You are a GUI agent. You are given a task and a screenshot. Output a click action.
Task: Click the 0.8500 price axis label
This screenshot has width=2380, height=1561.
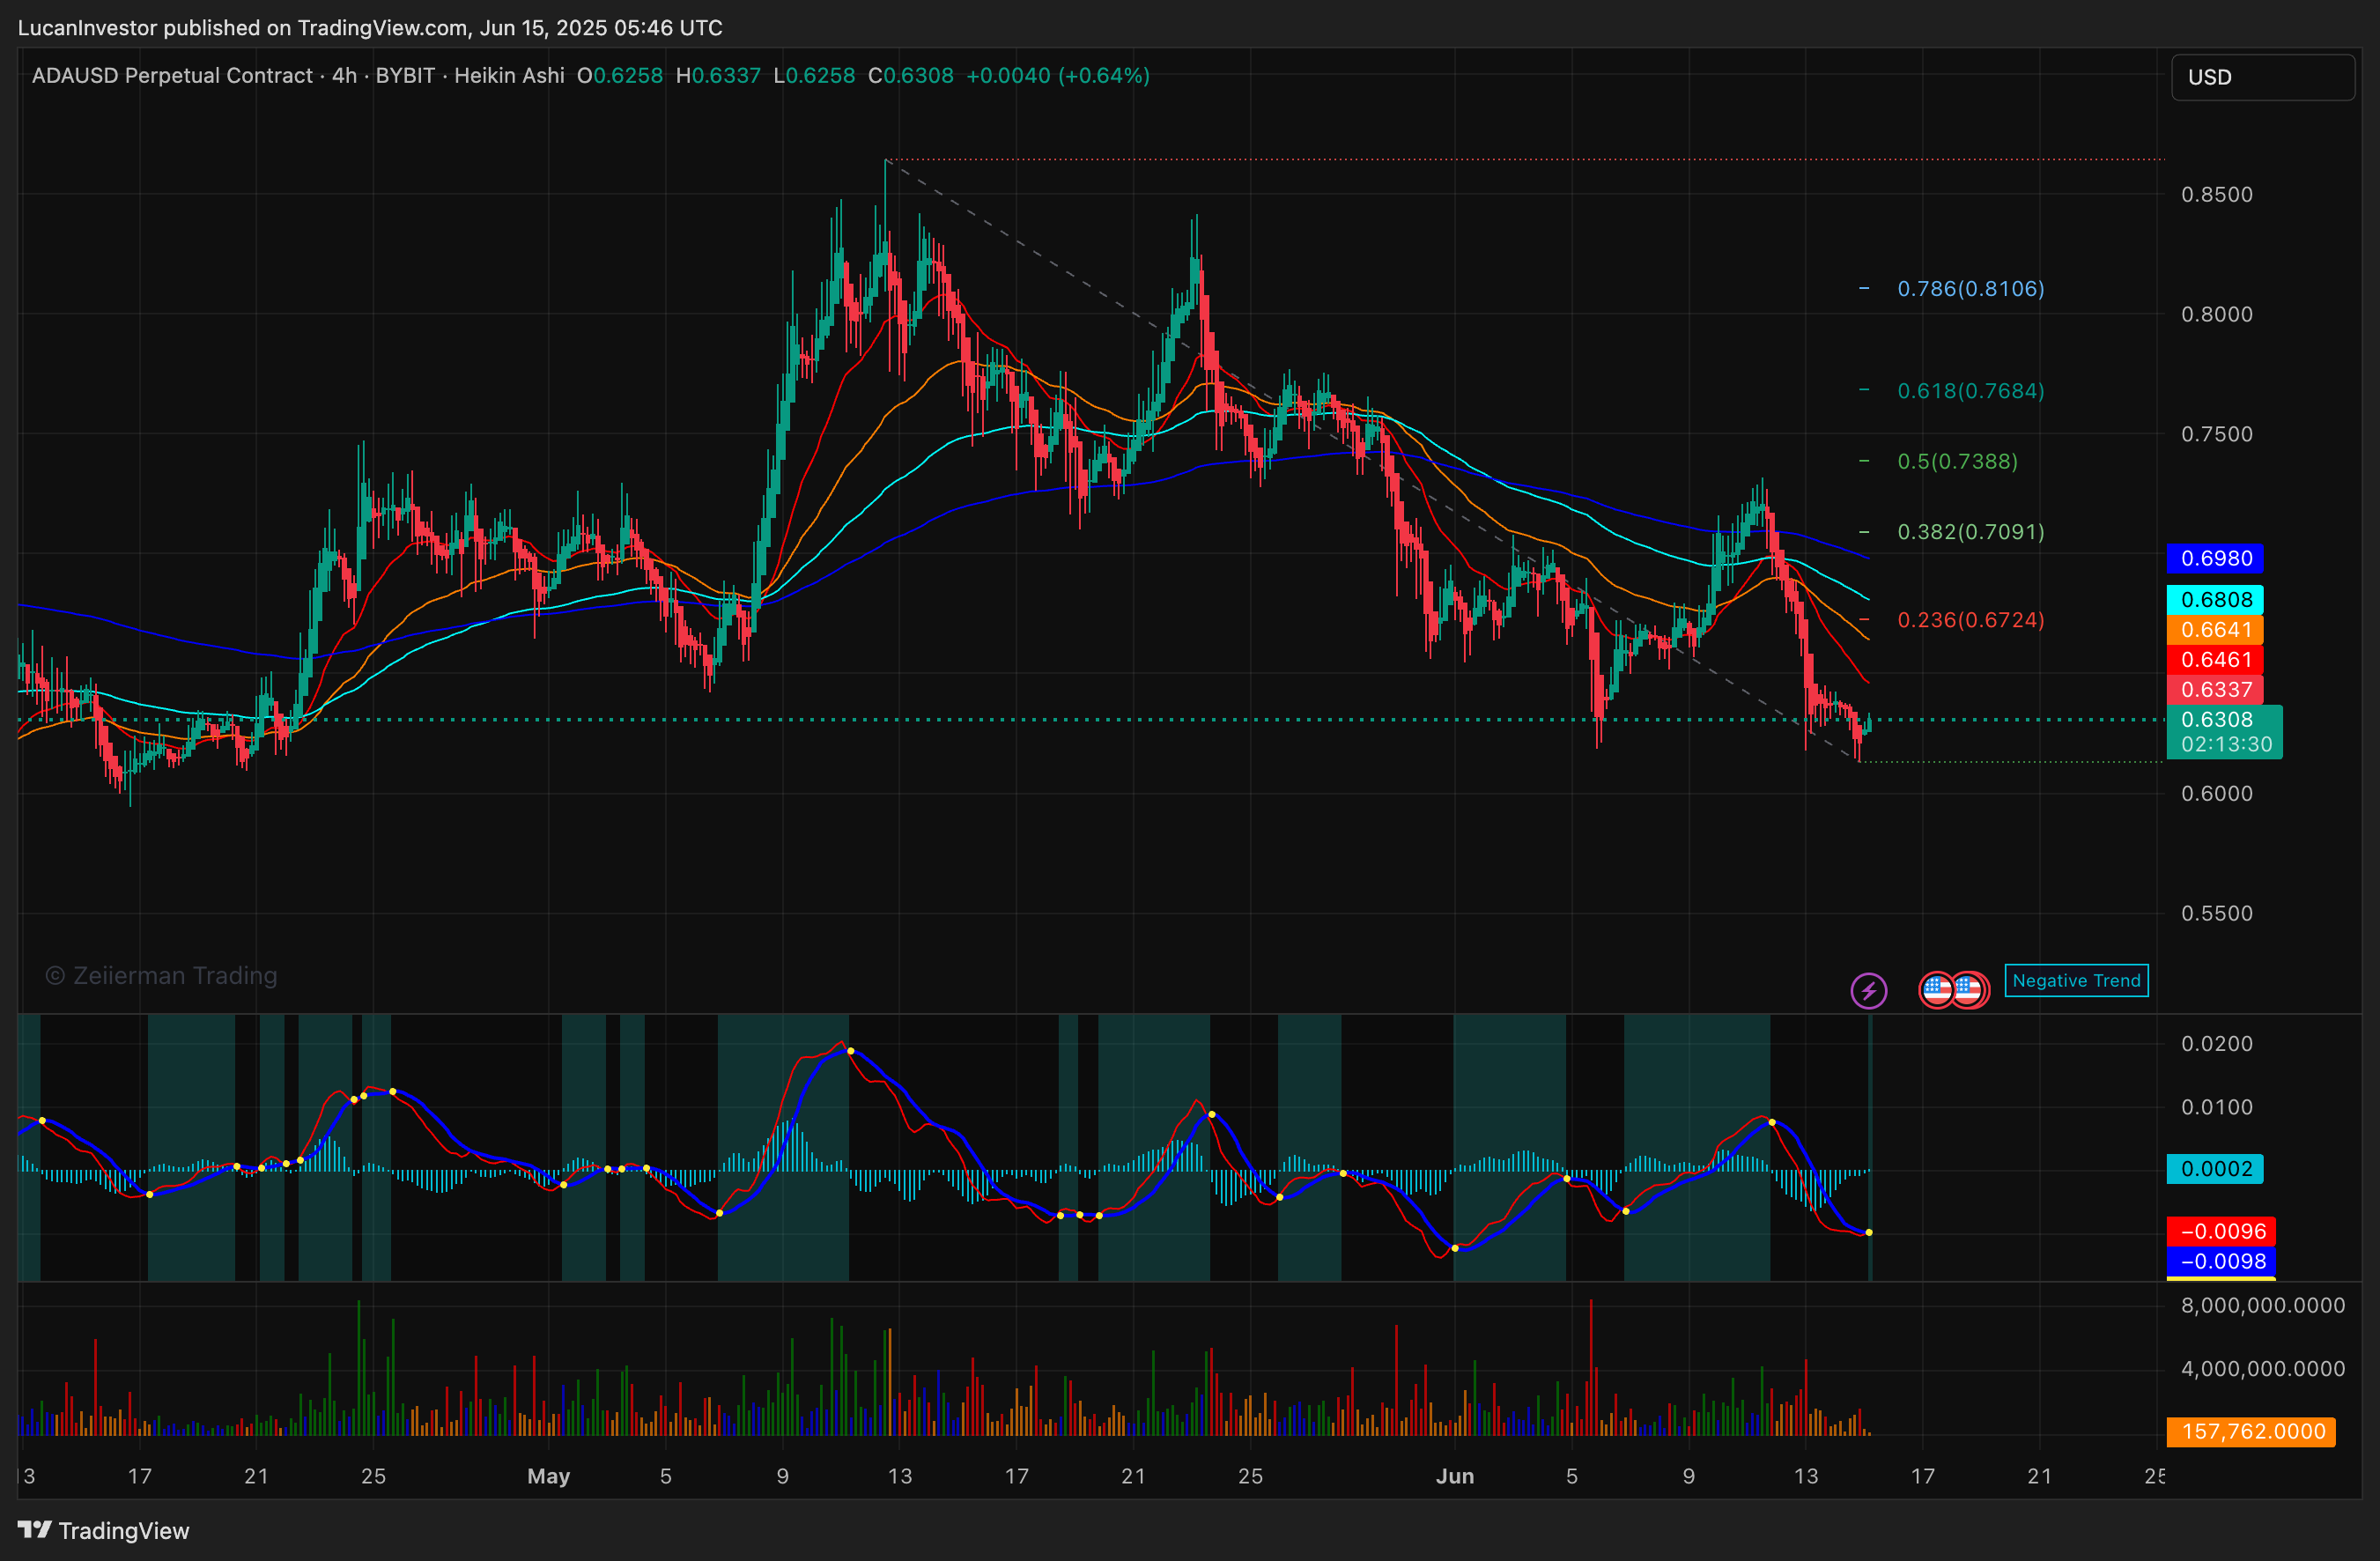click(x=2216, y=194)
